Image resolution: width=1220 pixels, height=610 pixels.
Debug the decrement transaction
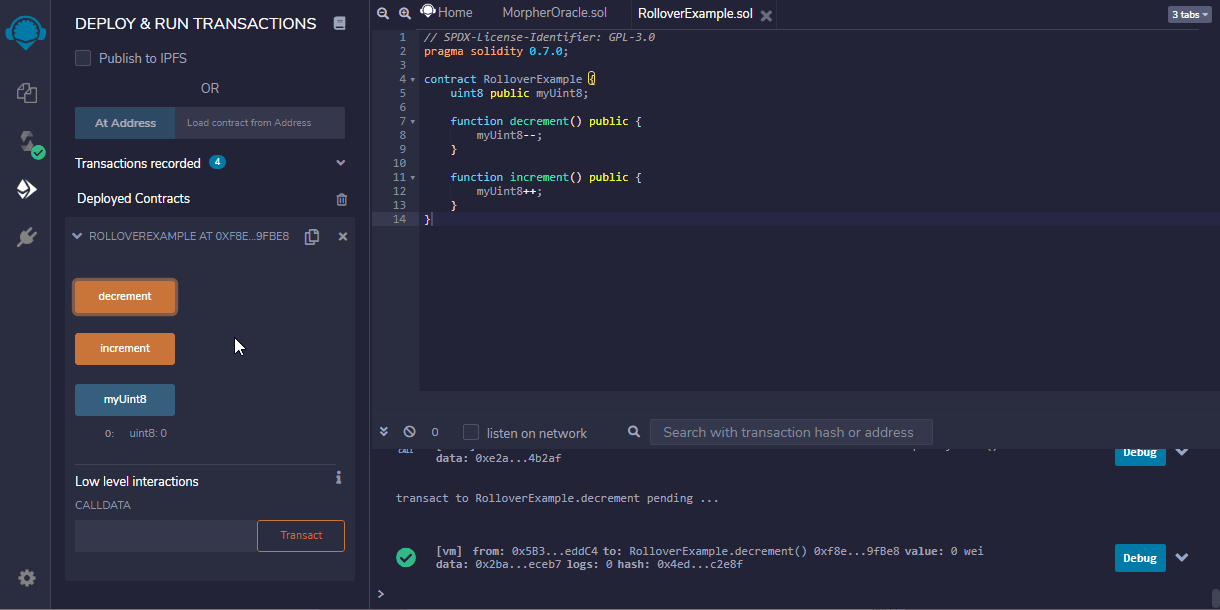coord(1140,558)
